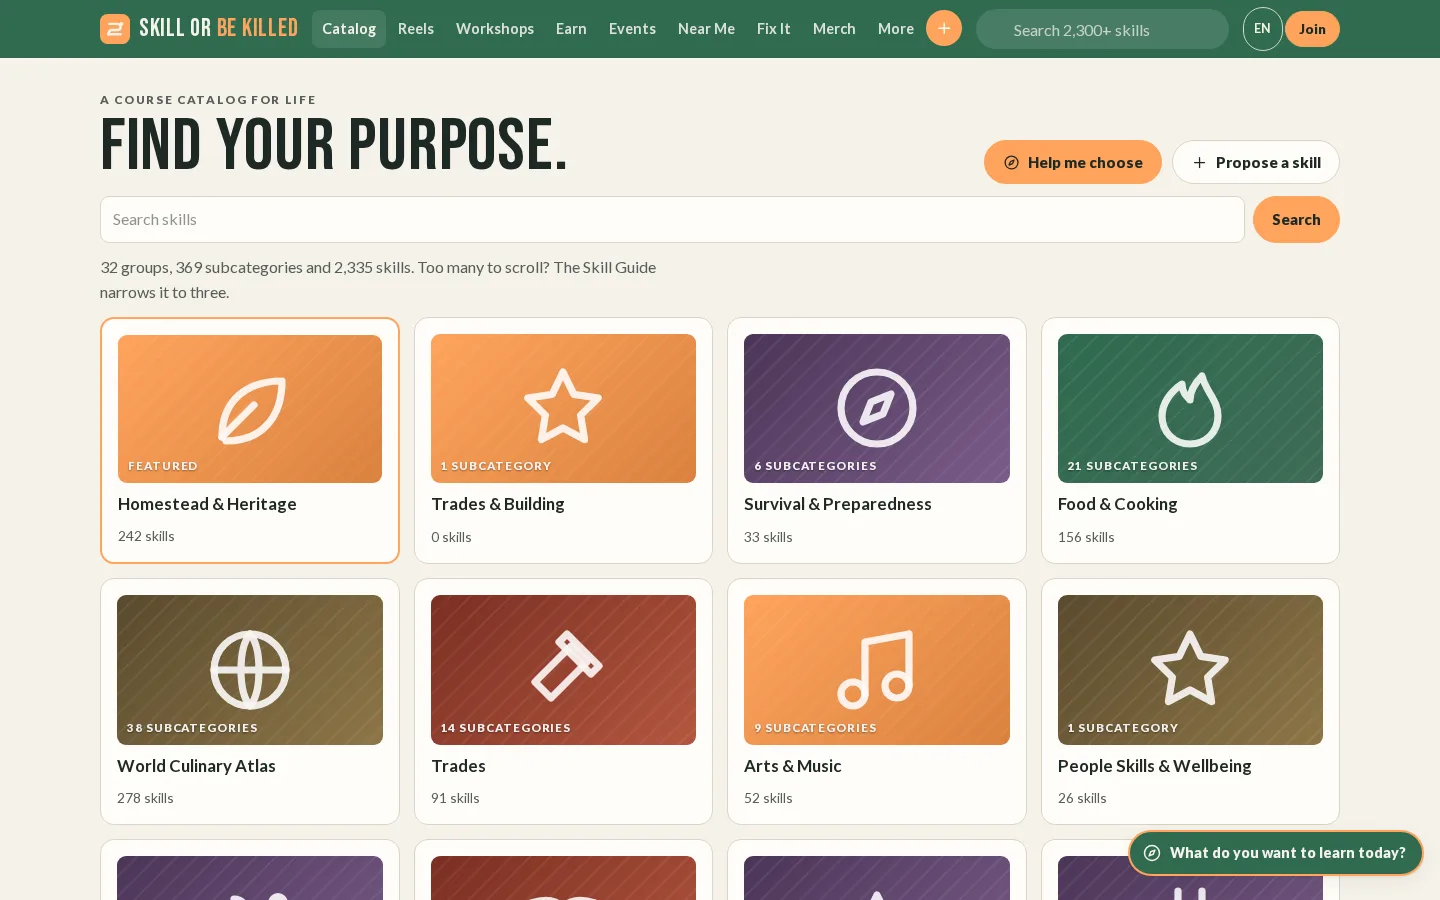This screenshot has height=900, width=1440.
Task: Select Fix It in the navbar
Action: (774, 29)
